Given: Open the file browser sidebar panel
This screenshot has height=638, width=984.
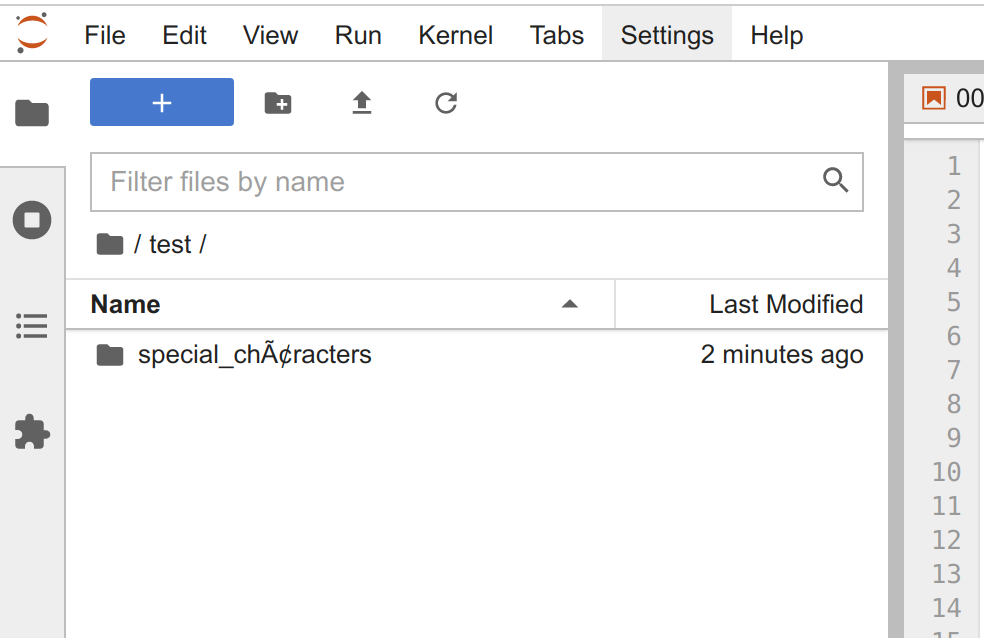Looking at the screenshot, I should pos(32,112).
